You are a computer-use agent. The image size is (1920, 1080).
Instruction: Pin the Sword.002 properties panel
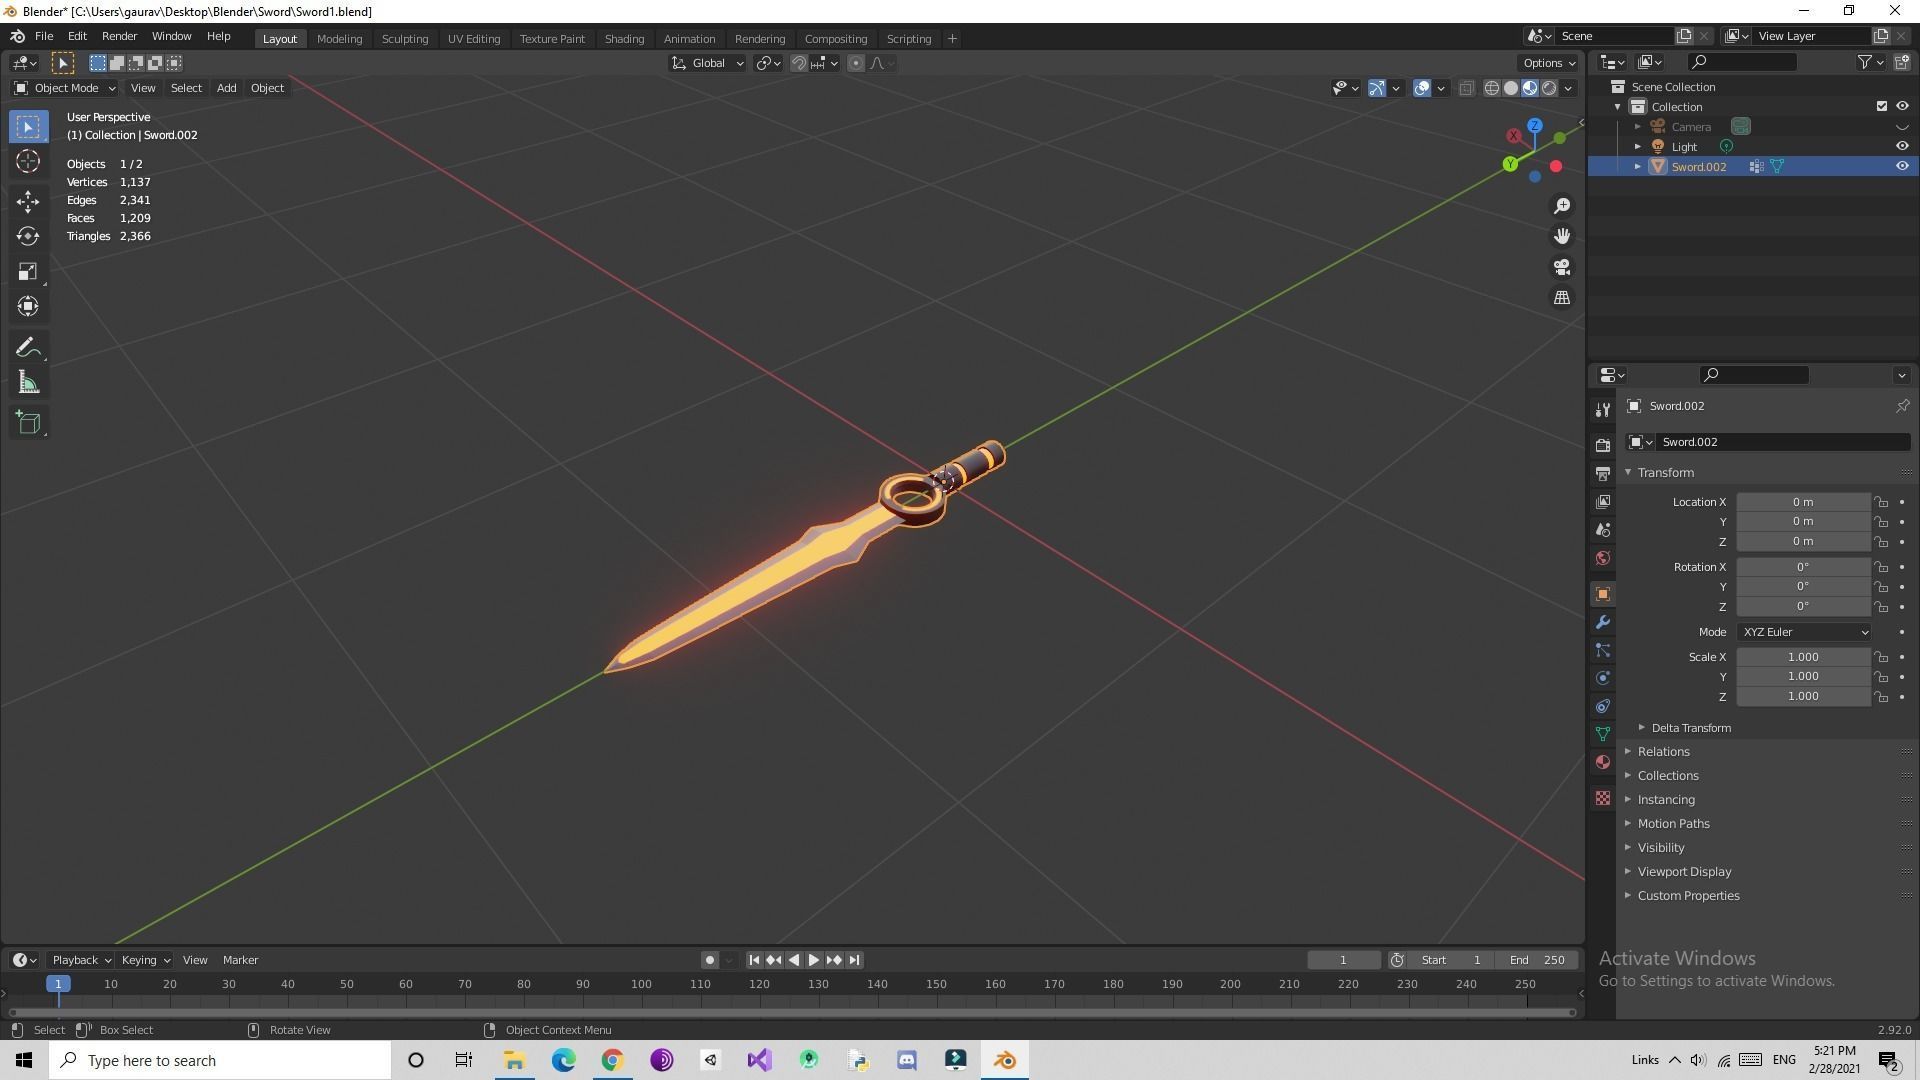[x=1902, y=406]
